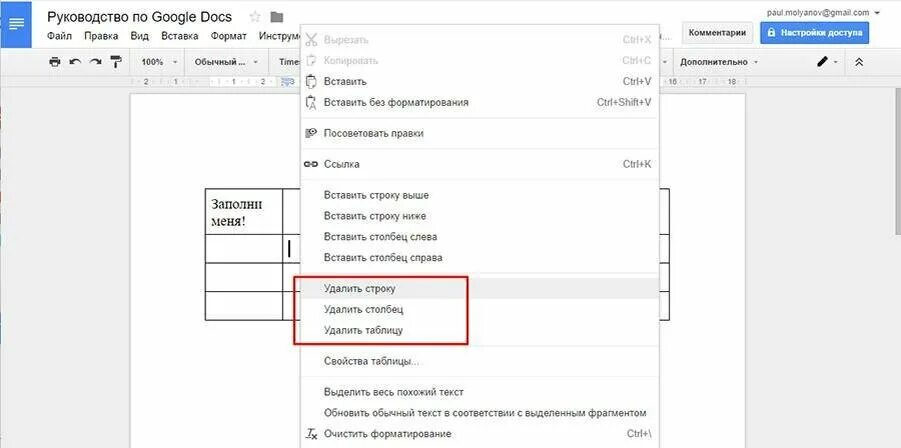Open the Правка menu
This screenshot has width=901, height=448.
coord(101,36)
